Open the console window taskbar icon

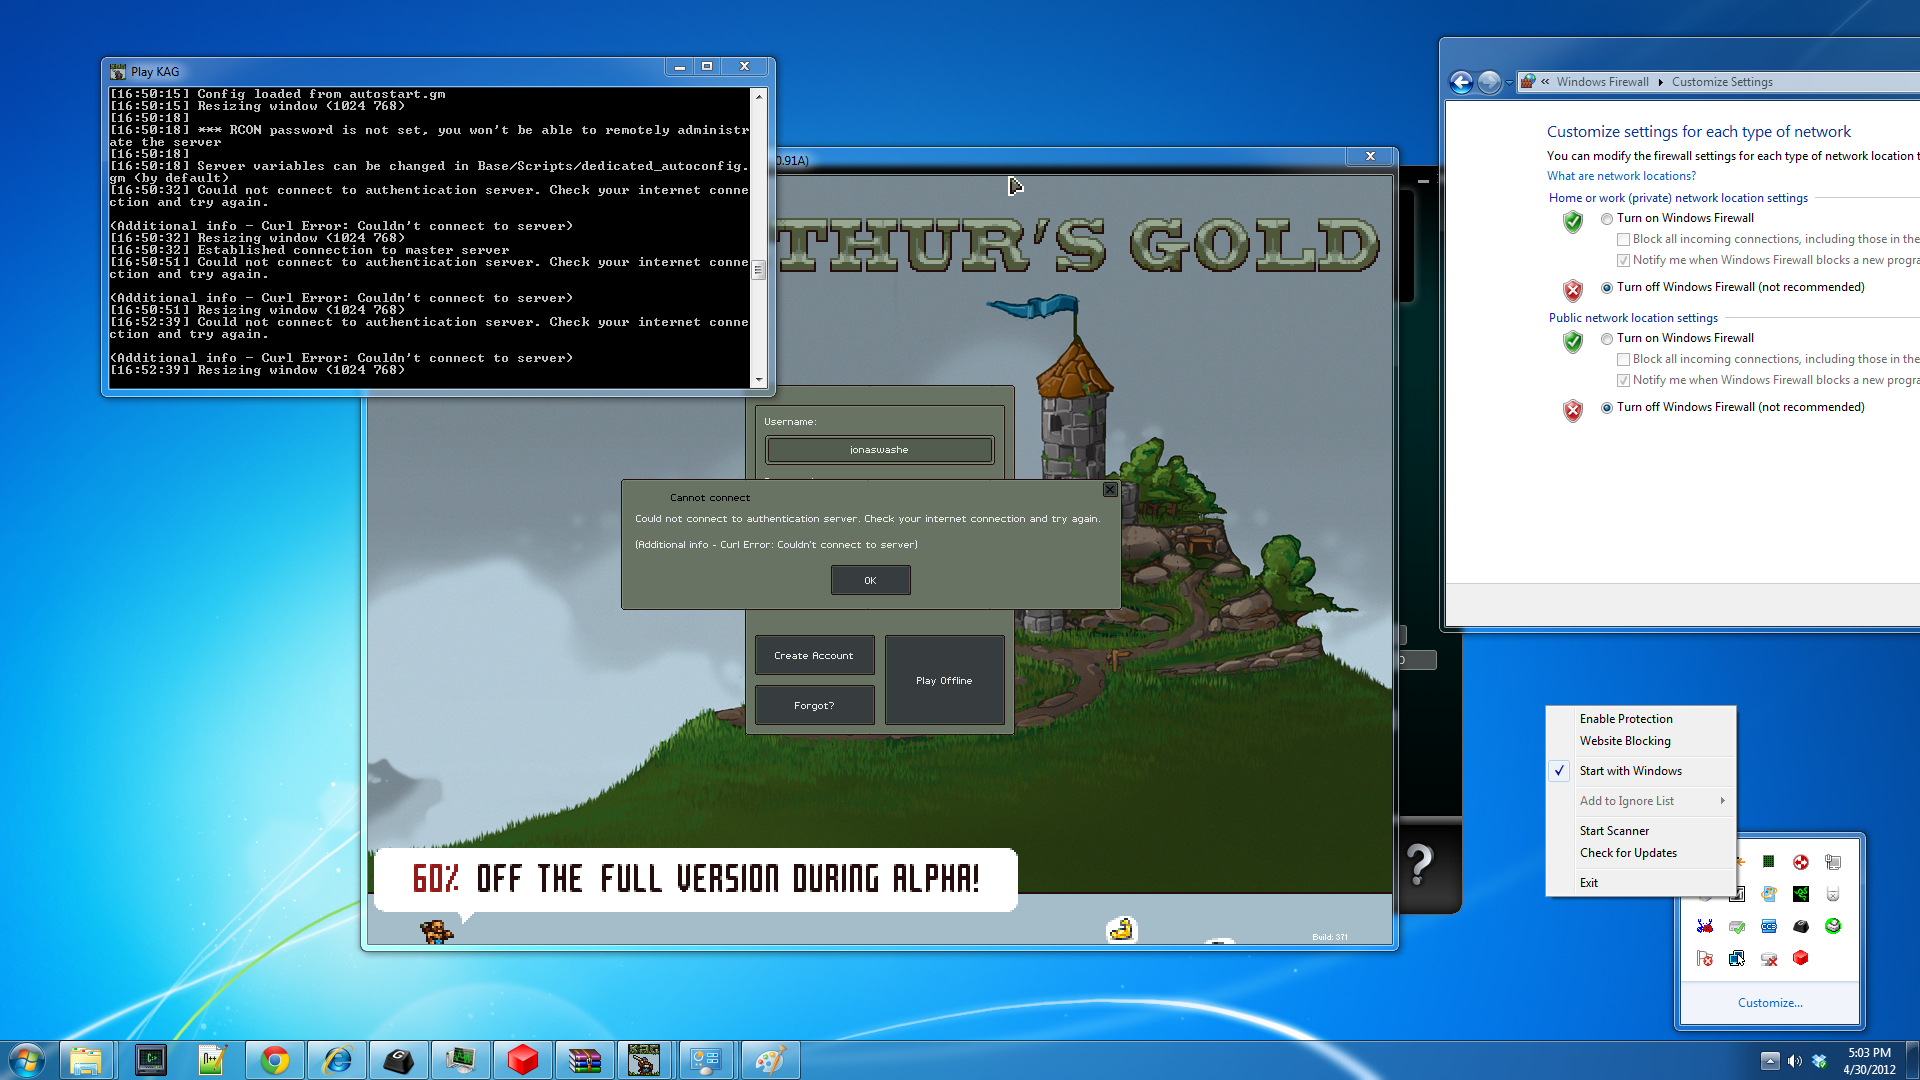click(x=151, y=1060)
